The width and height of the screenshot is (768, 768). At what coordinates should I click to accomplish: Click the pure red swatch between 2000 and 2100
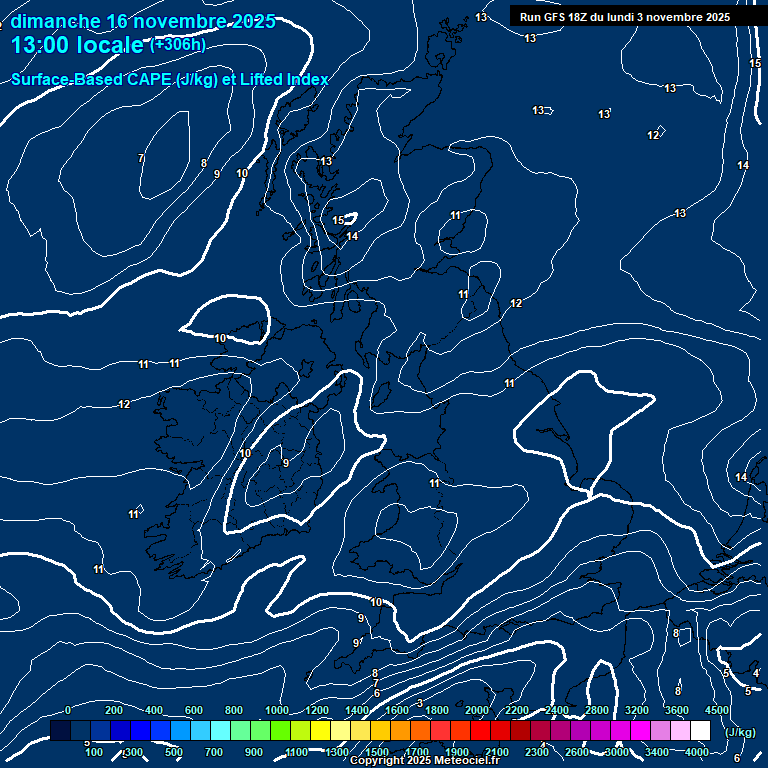[x=480, y=730]
